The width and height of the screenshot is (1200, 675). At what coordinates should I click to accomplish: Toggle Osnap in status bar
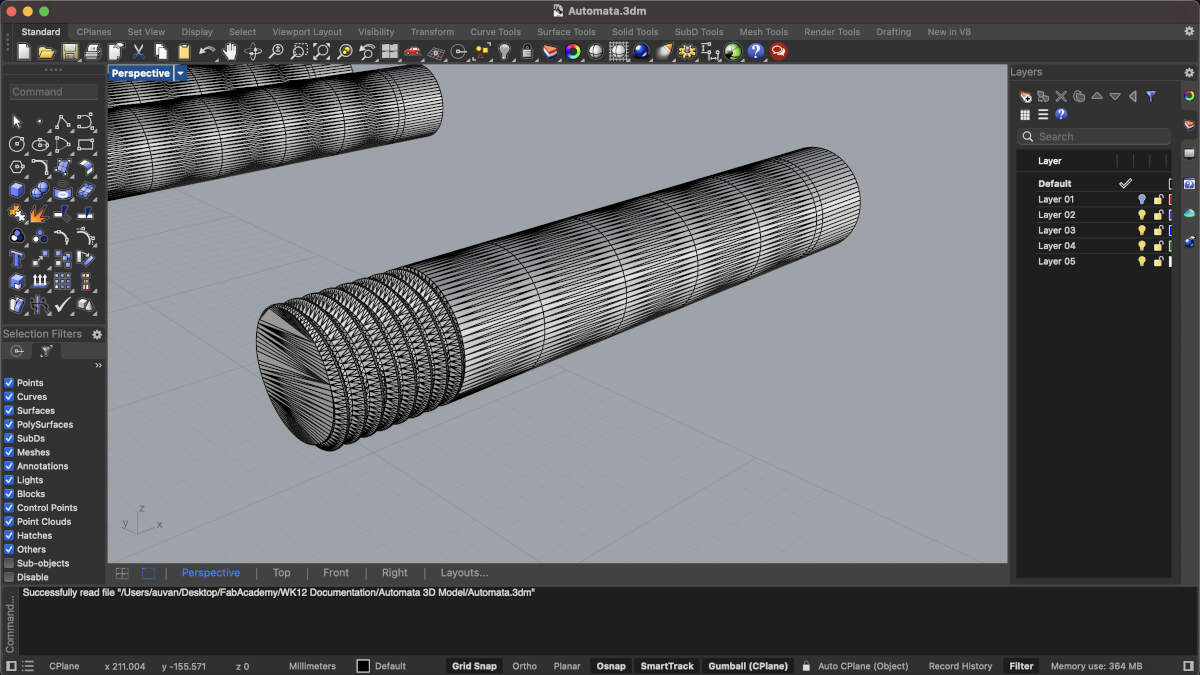click(611, 666)
